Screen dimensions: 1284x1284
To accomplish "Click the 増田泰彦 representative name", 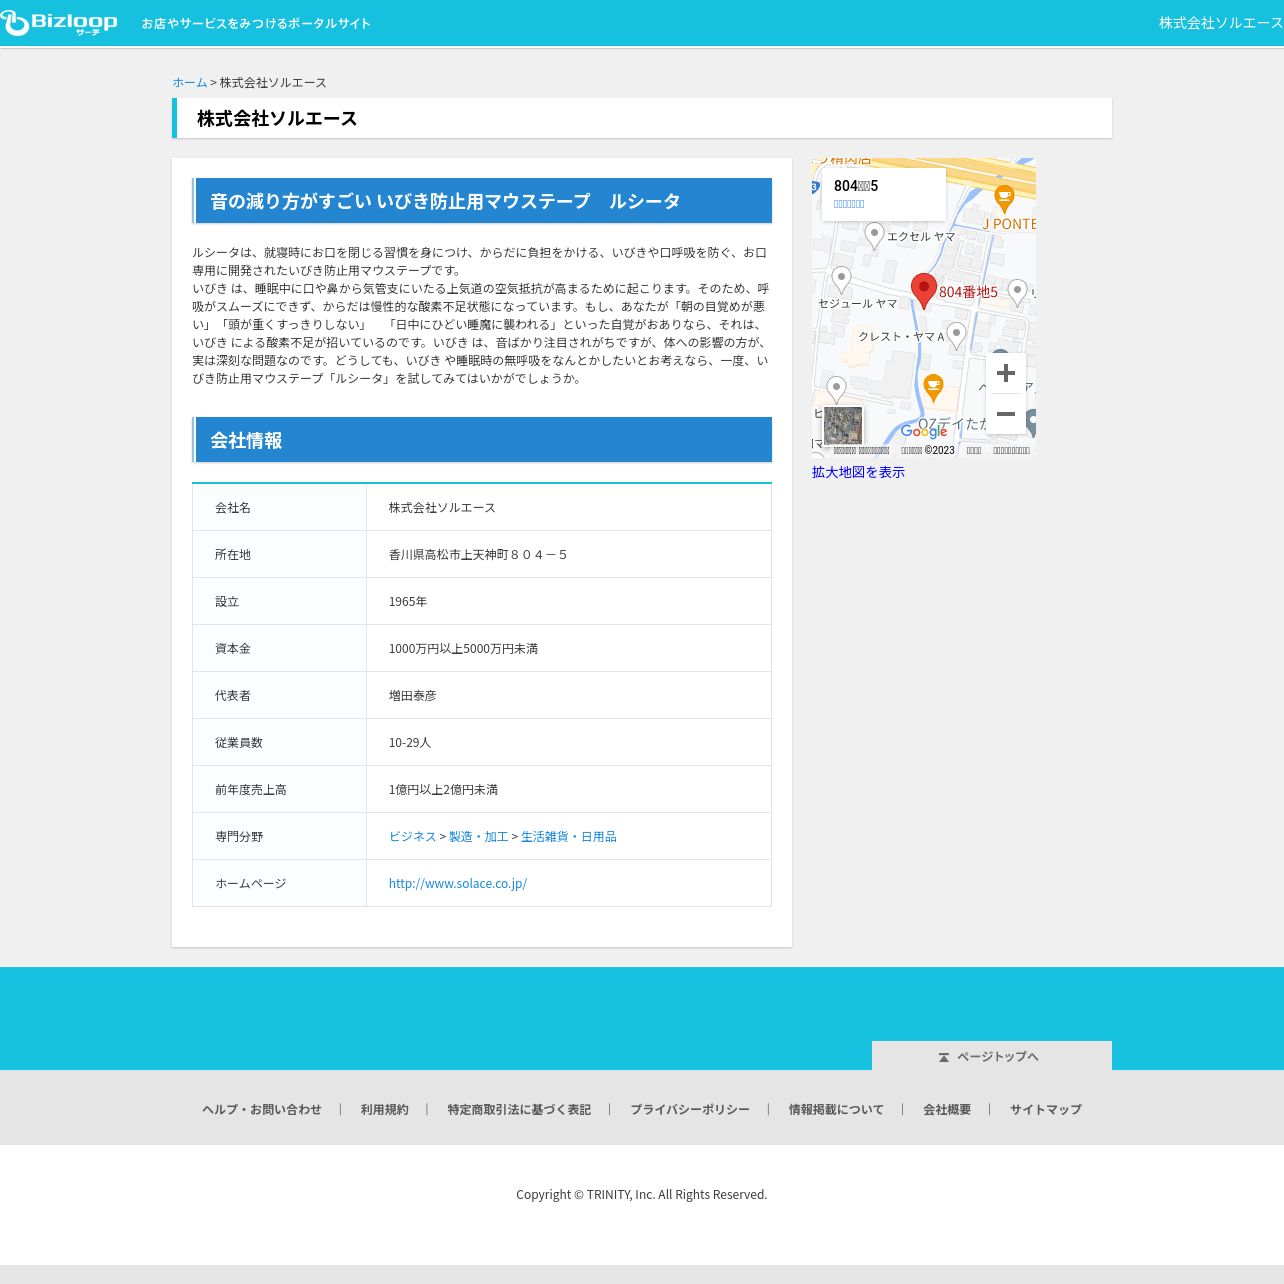I will [x=413, y=695].
